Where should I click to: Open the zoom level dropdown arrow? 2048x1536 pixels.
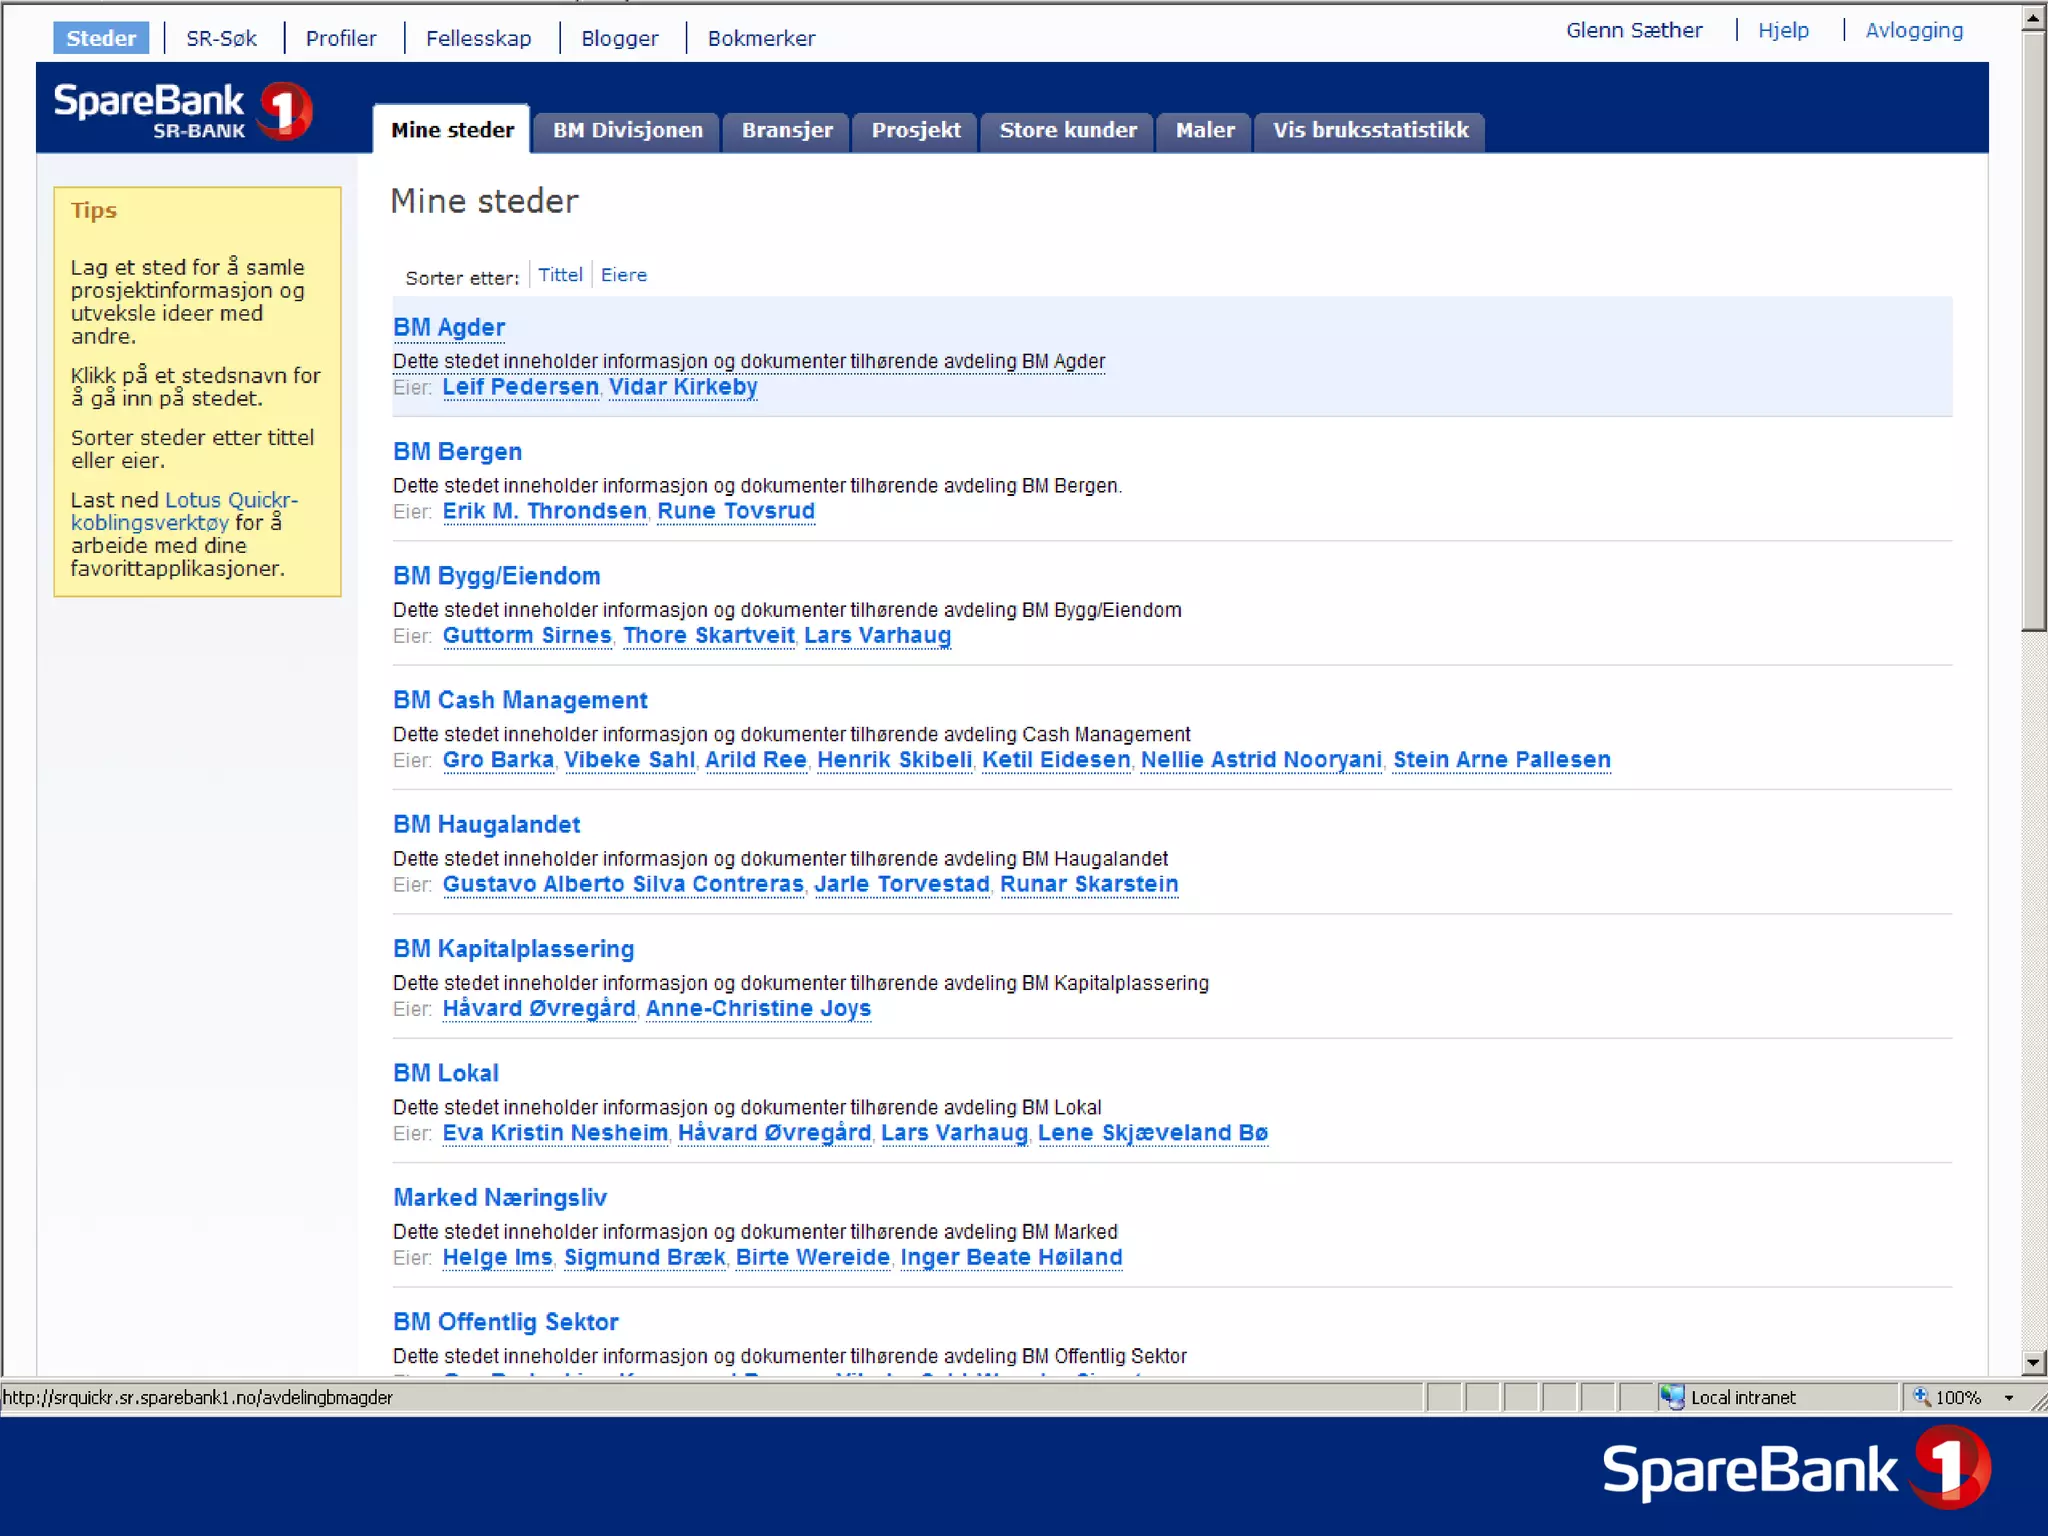click(2009, 1398)
